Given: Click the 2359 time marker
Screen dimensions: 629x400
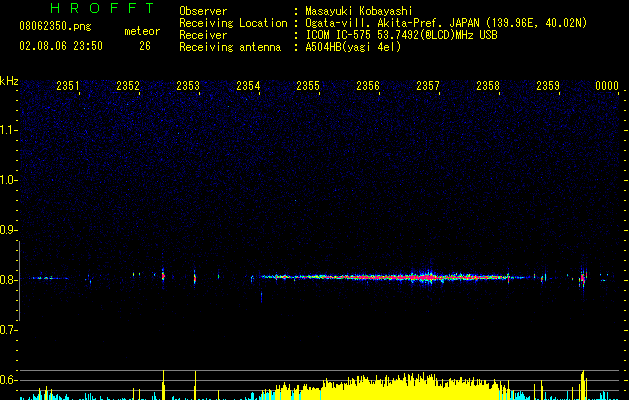Looking at the screenshot, I should [548, 85].
